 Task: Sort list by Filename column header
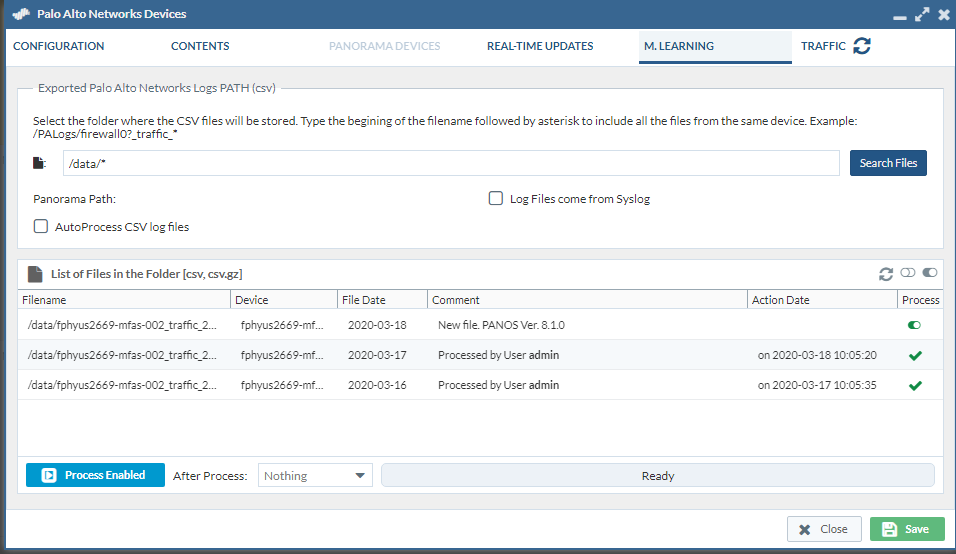point(45,300)
